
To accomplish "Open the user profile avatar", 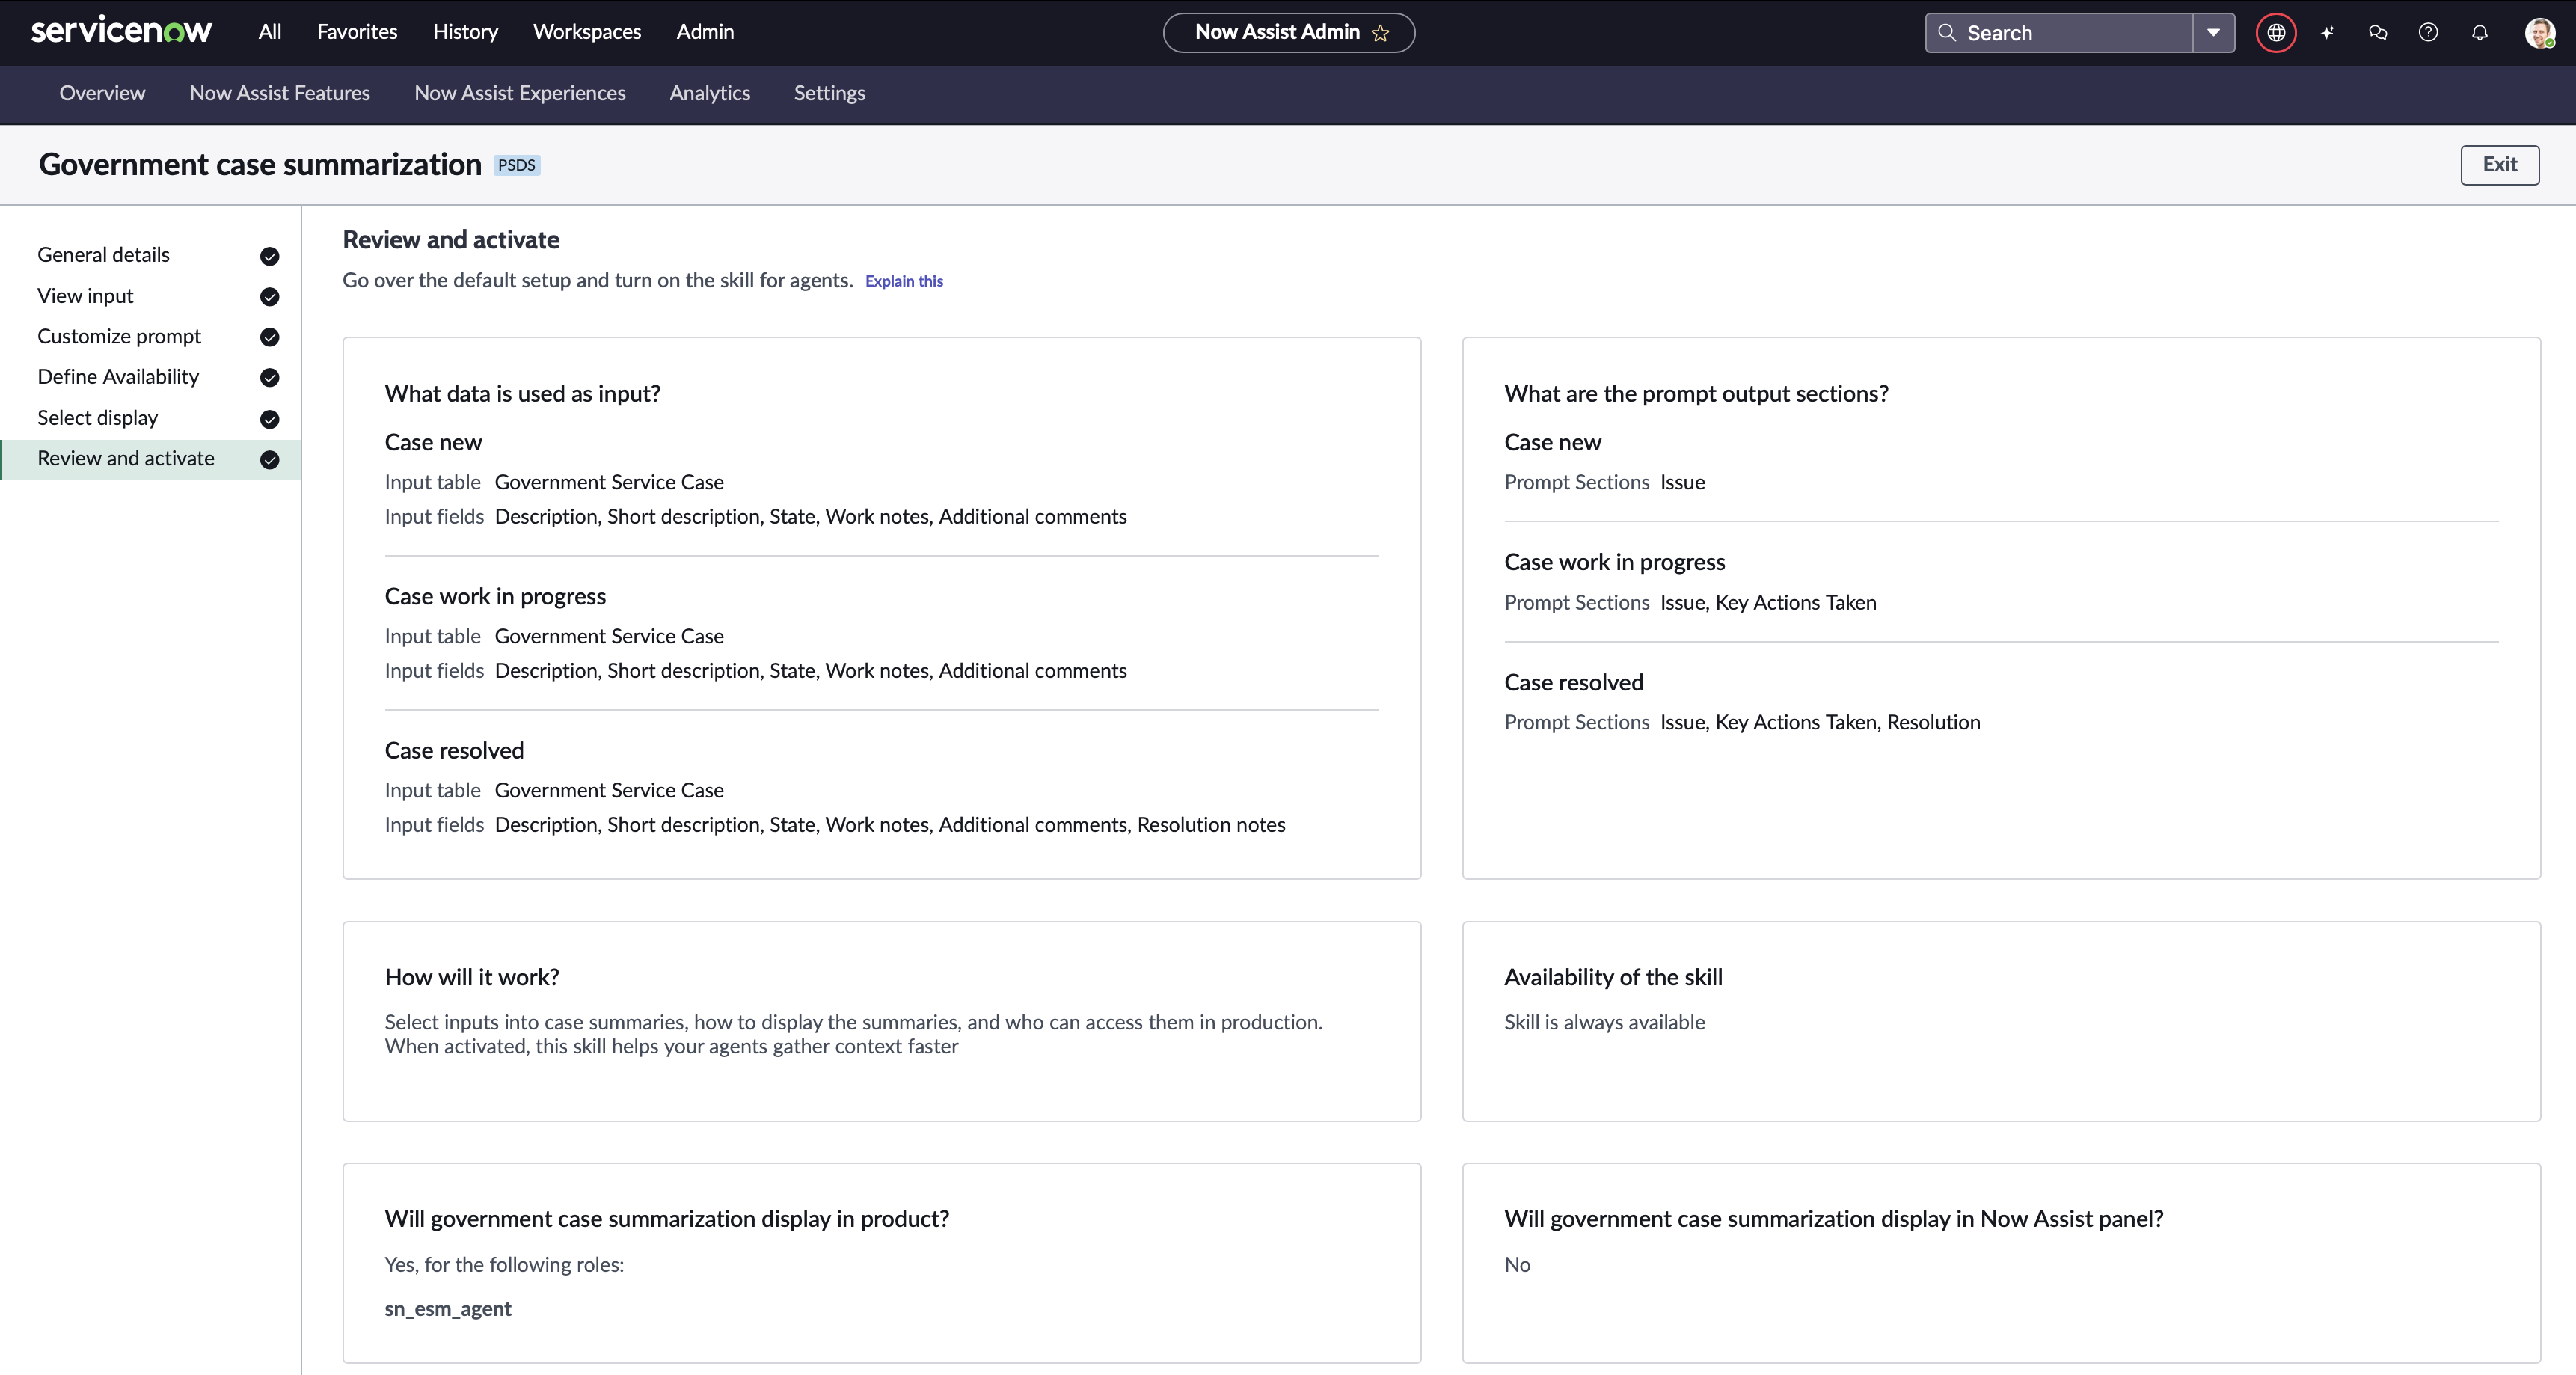I will point(2539,32).
